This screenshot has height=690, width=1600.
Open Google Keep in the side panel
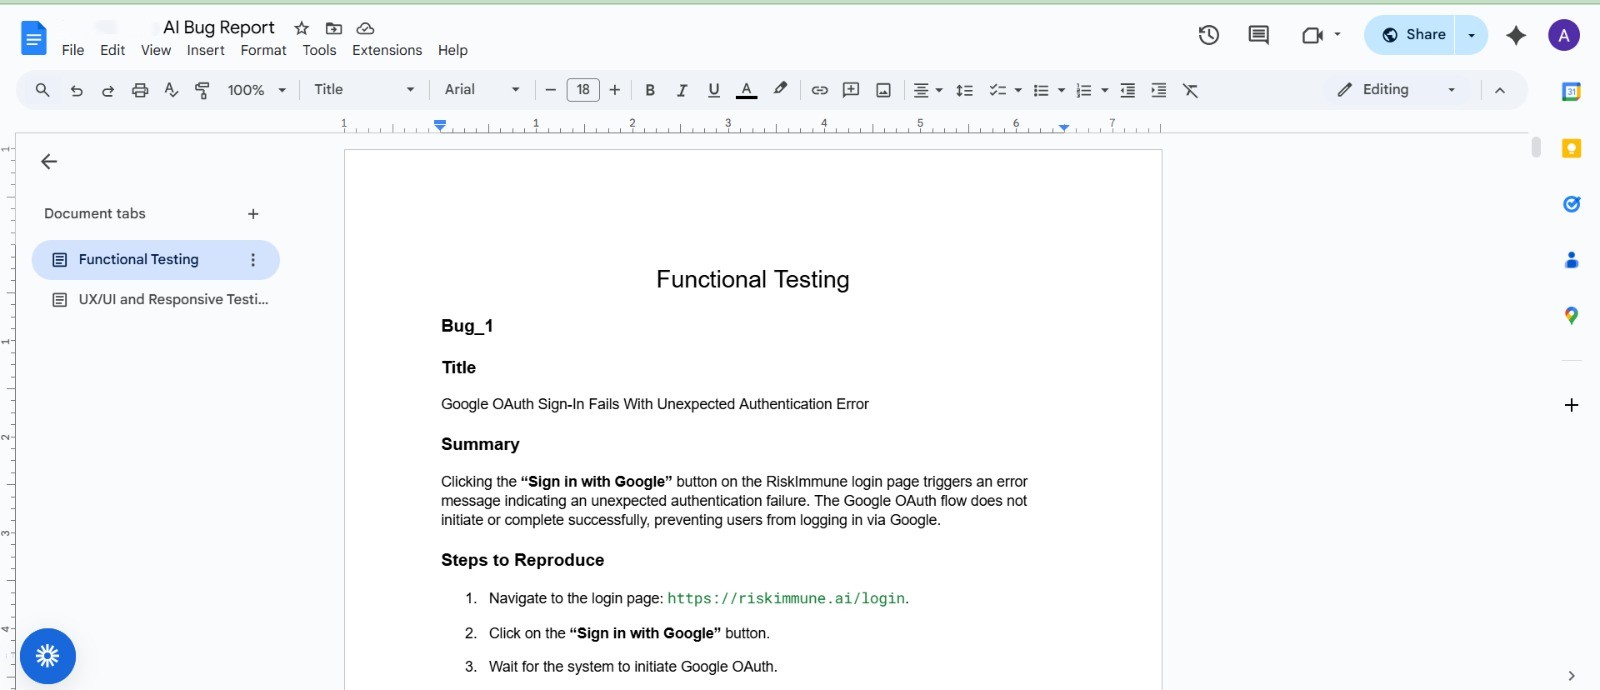click(x=1571, y=148)
